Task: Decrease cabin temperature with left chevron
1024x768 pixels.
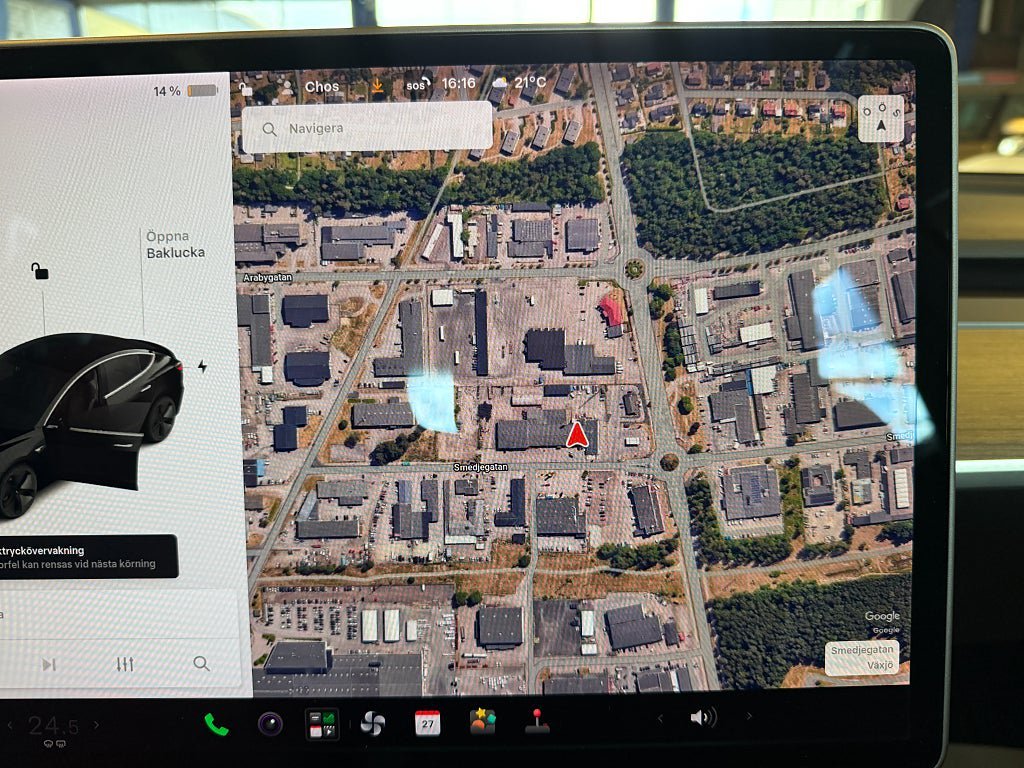Action: 10,725
